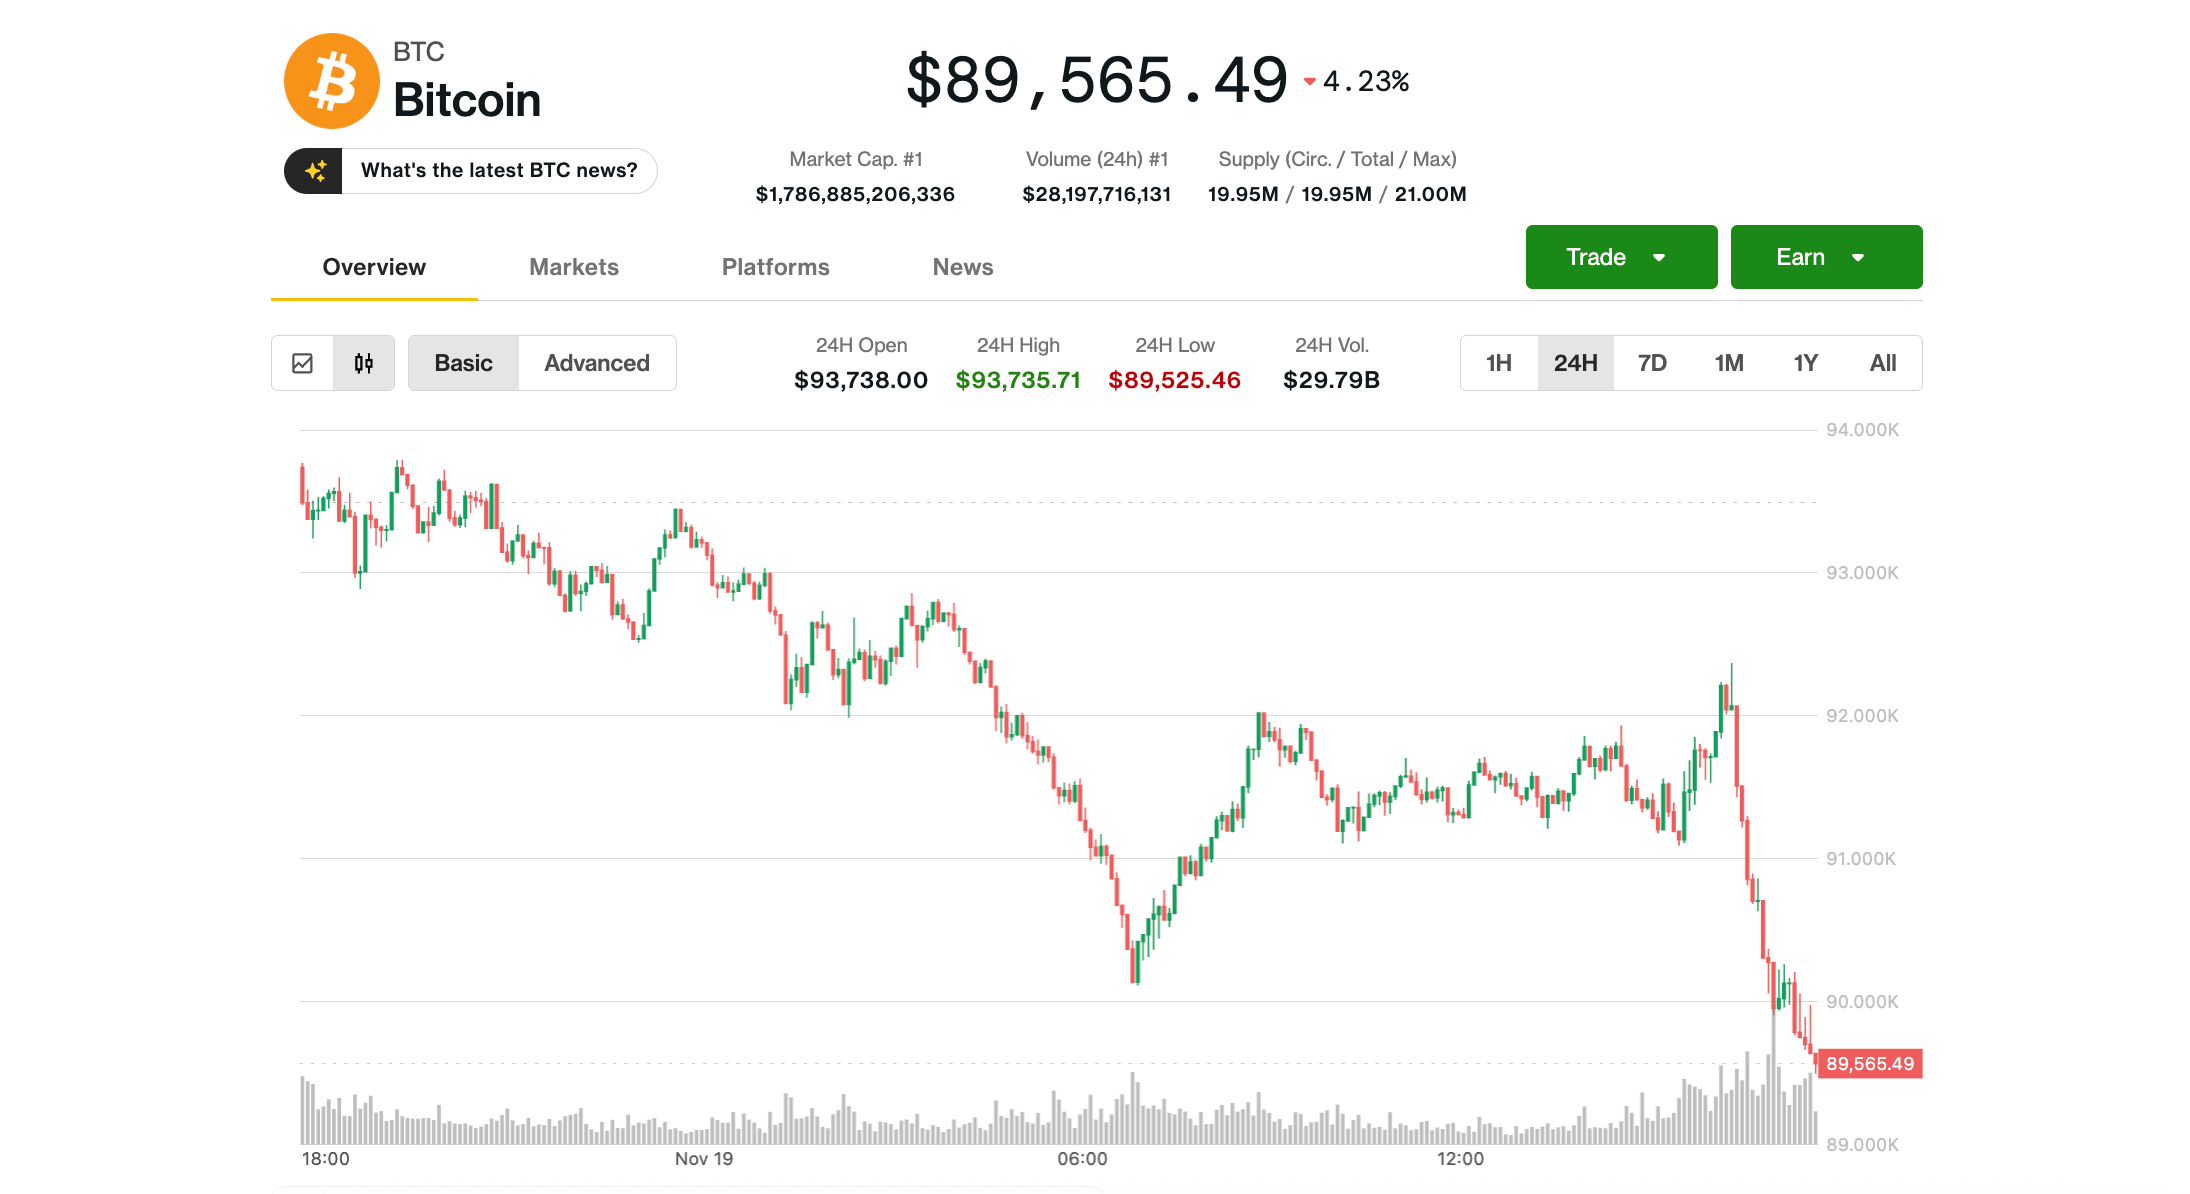The width and height of the screenshot is (2190, 1194).
Task: Open the Trade dropdown arrow icon
Action: tap(1659, 257)
